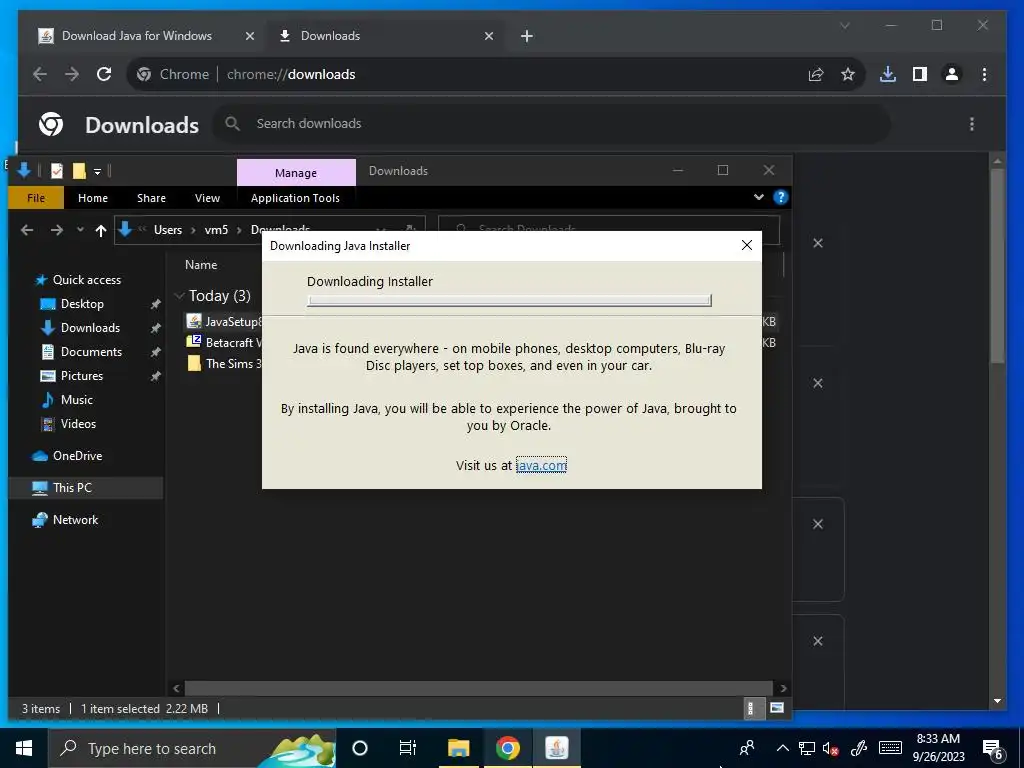Select the Application Tools ribbon tab
The width and height of the screenshot is (1024, 768).
pos(295,198)
